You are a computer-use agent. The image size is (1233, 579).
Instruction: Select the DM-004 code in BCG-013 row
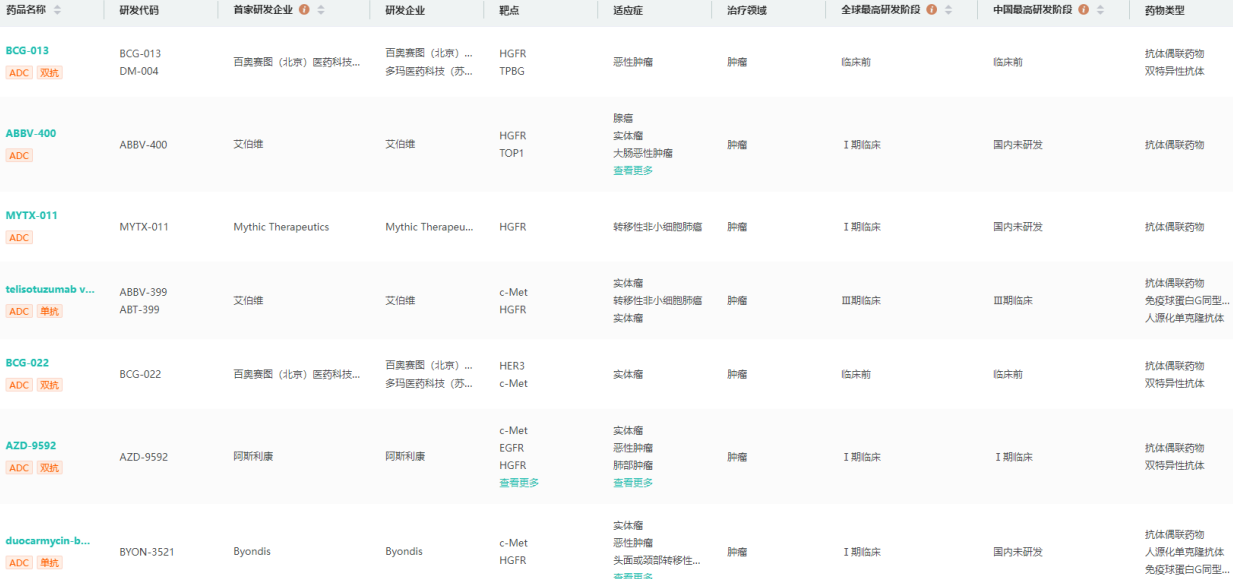(x=139, y=71)
